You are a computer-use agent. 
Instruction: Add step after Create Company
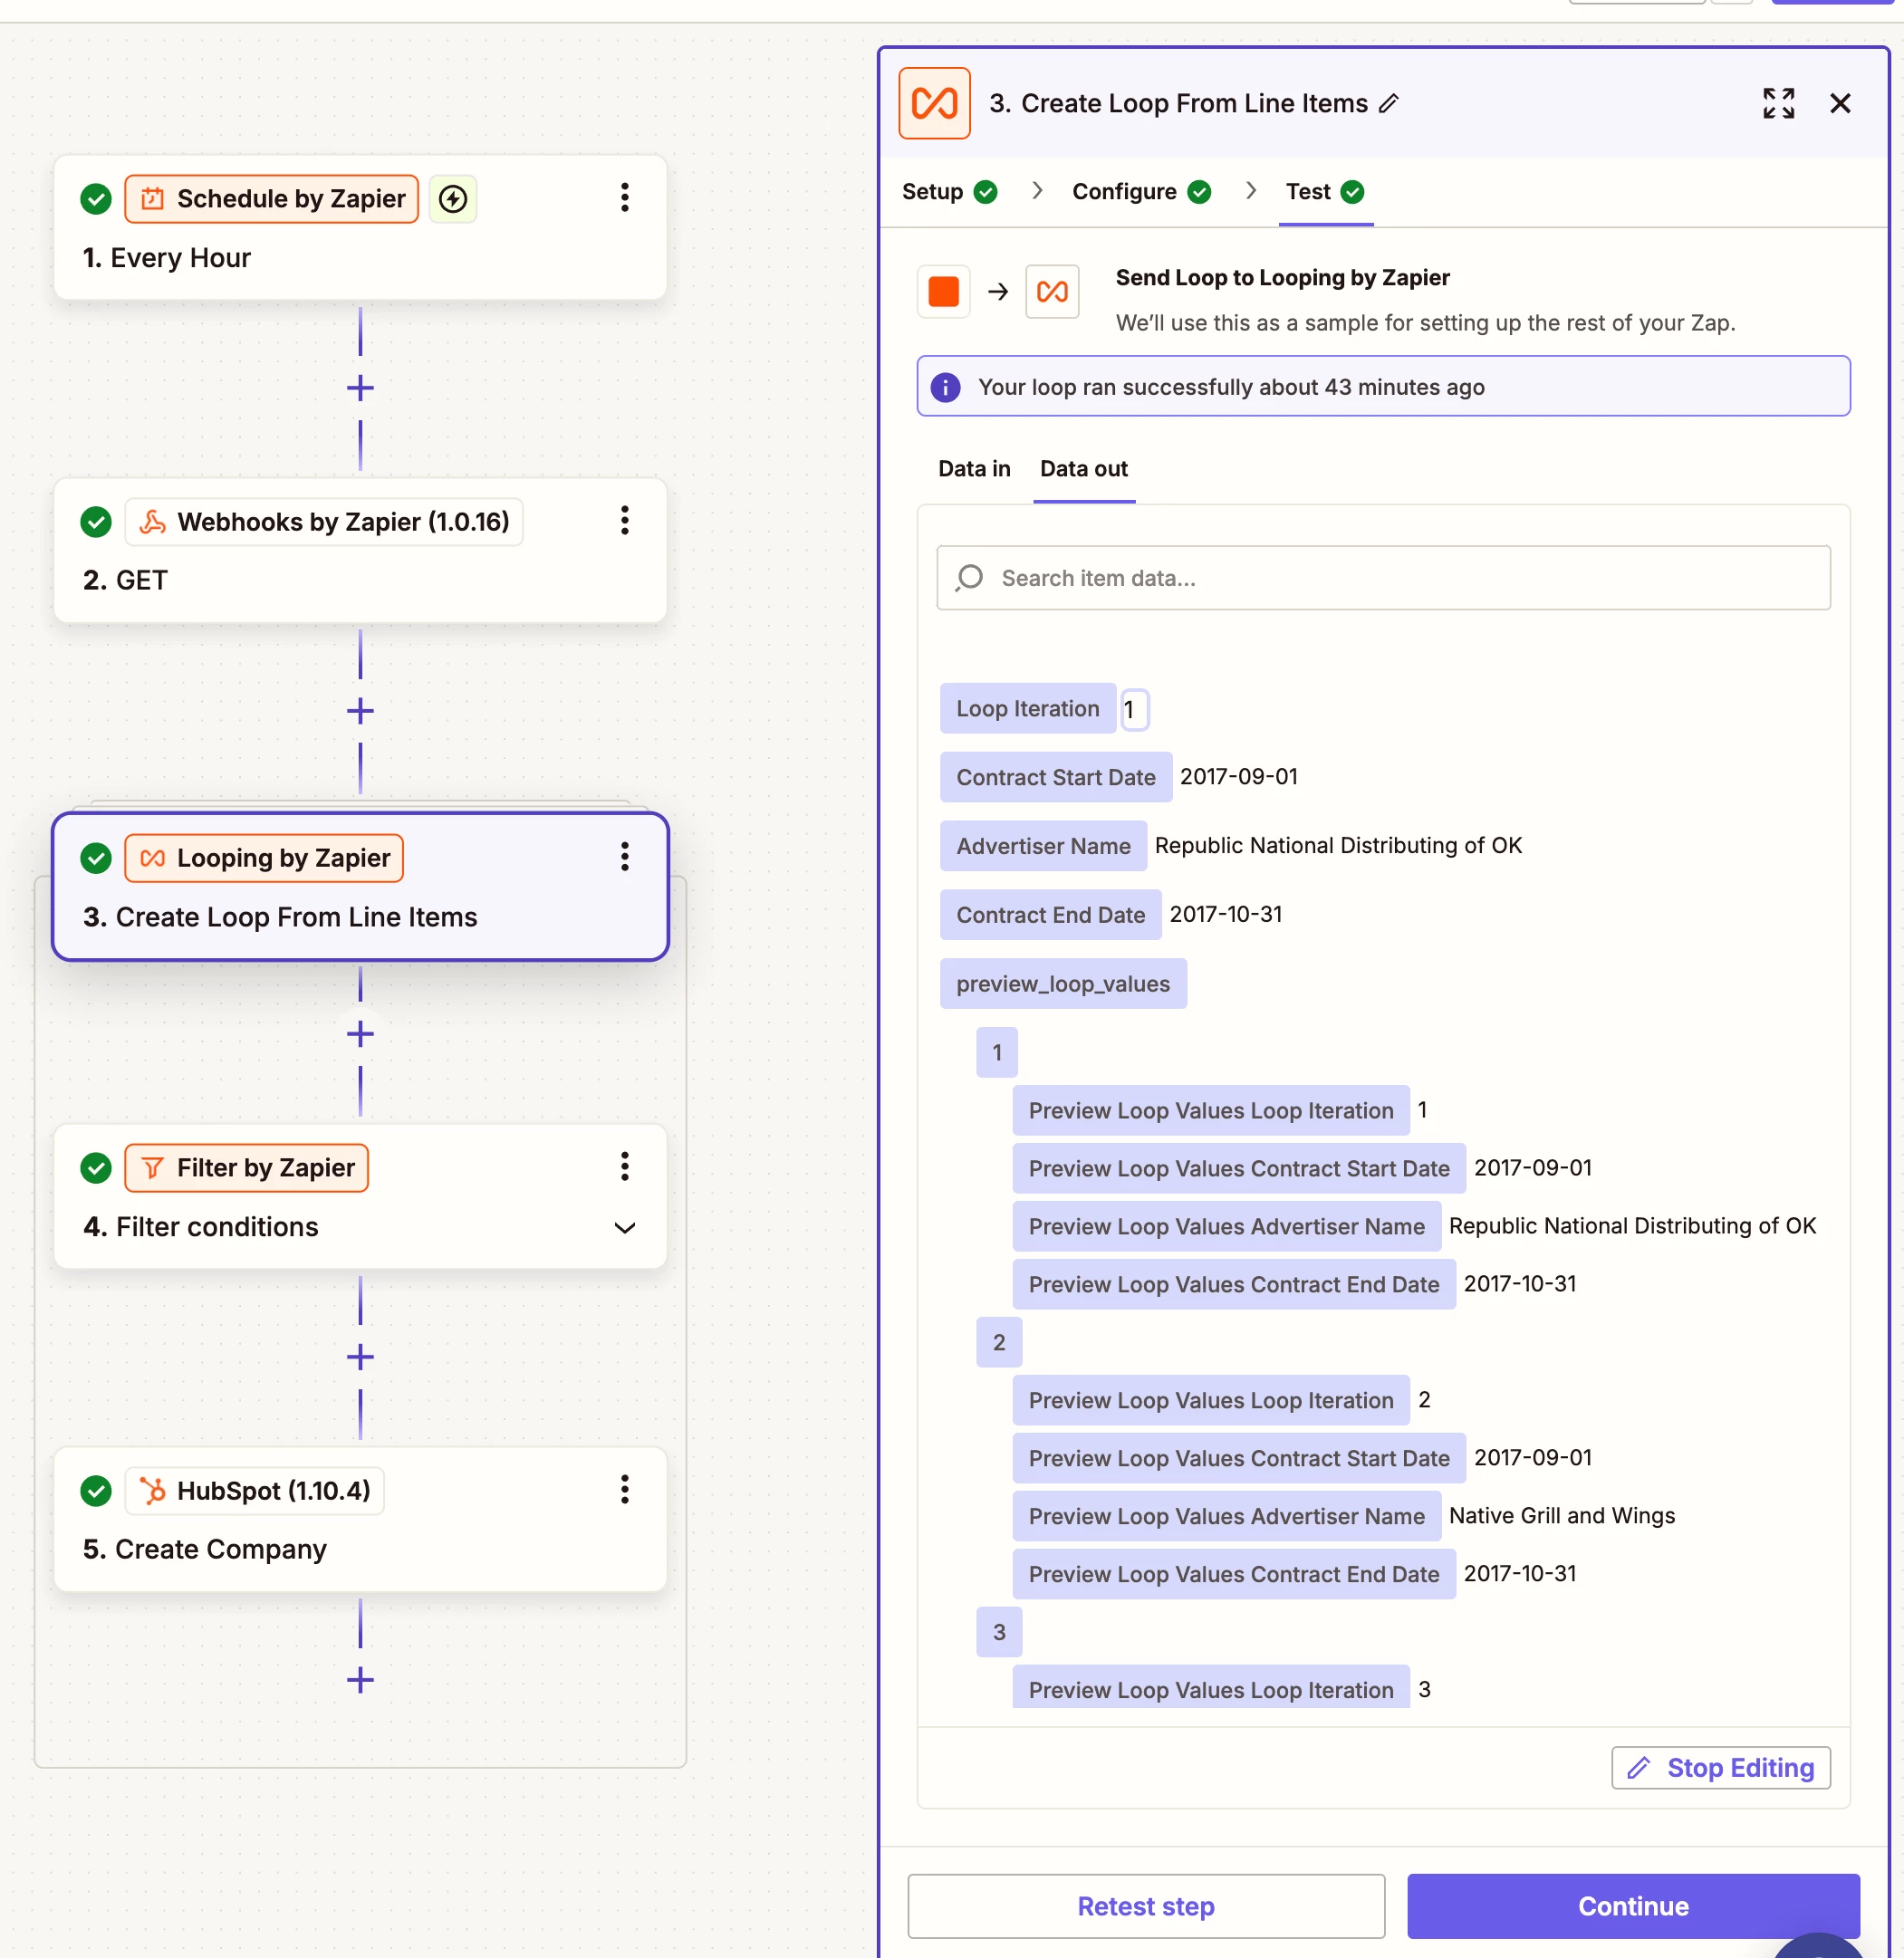(360, 1680)
